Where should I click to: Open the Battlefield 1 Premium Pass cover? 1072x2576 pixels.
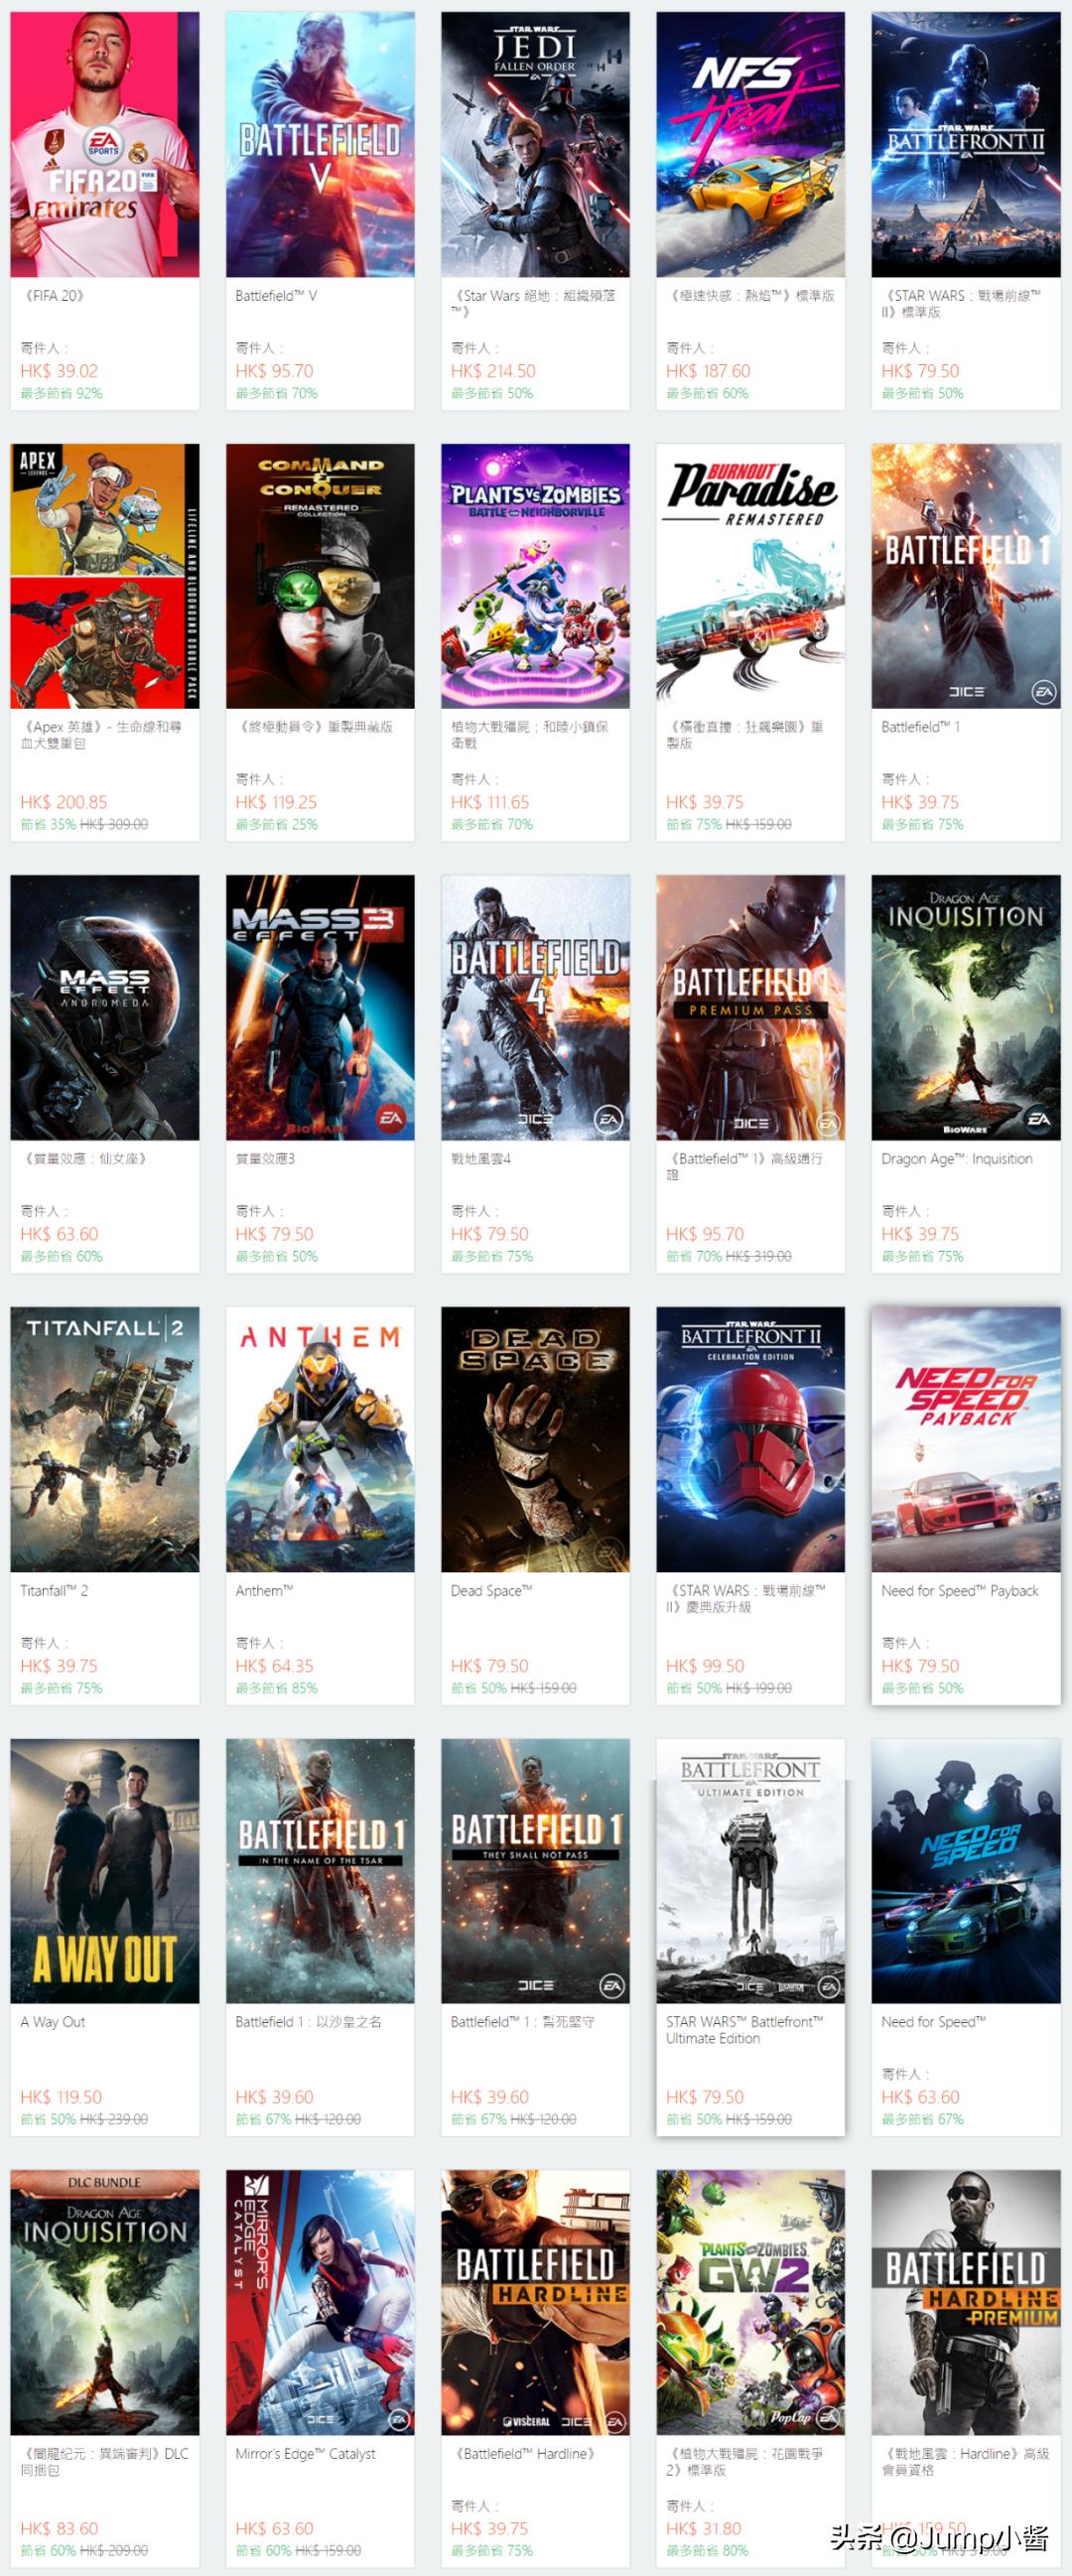(x=750, y=1008)
